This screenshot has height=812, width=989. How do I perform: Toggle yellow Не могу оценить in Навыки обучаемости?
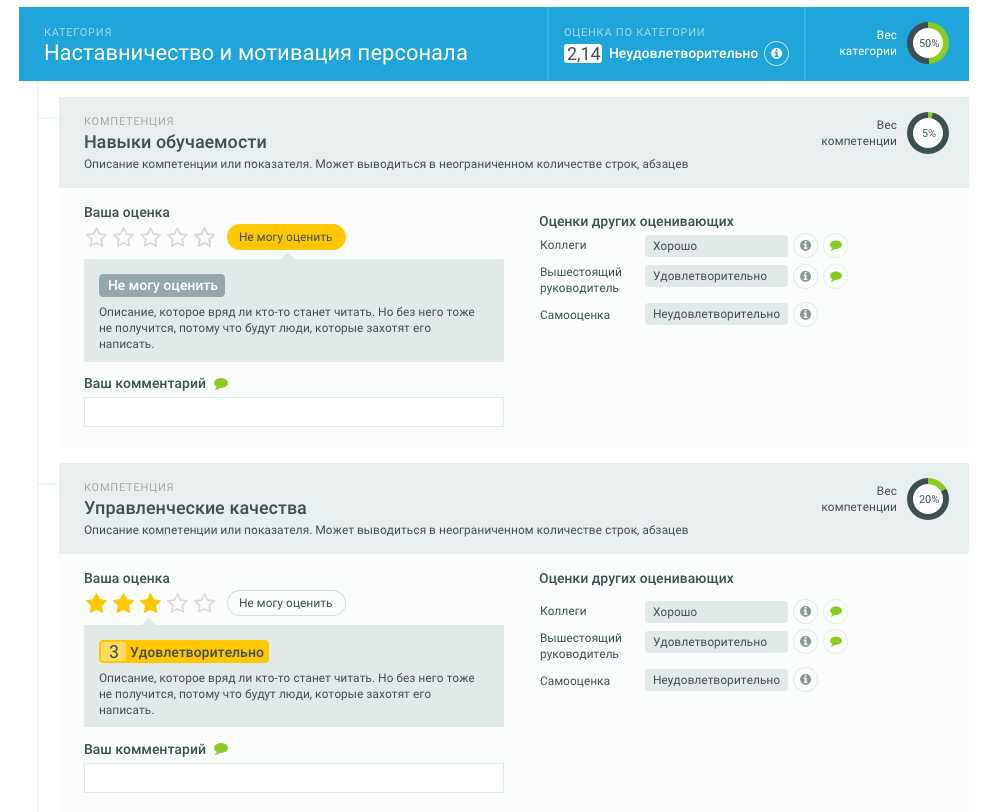pos(286,237)
